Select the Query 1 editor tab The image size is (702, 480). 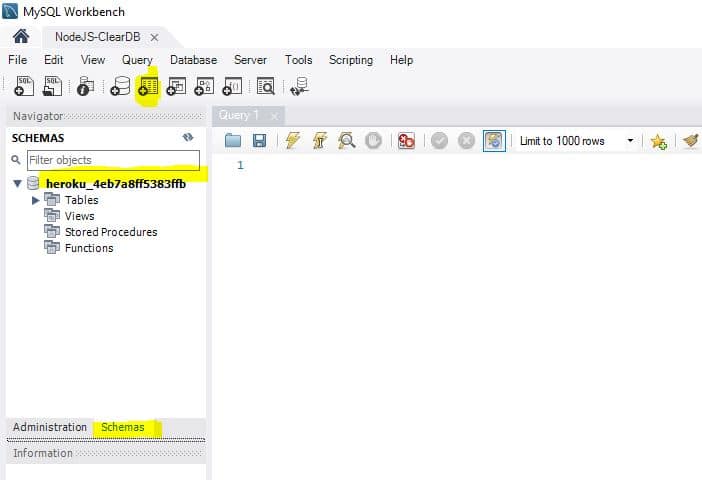click(239, 116)
